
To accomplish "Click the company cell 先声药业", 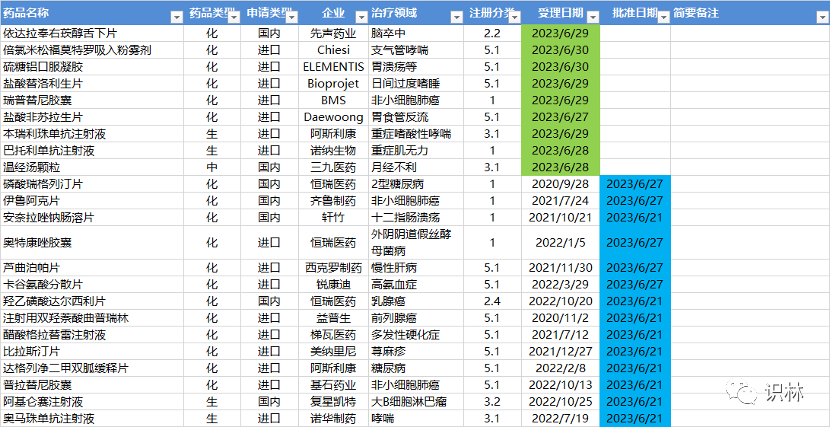I will click(x=333, y=33).
